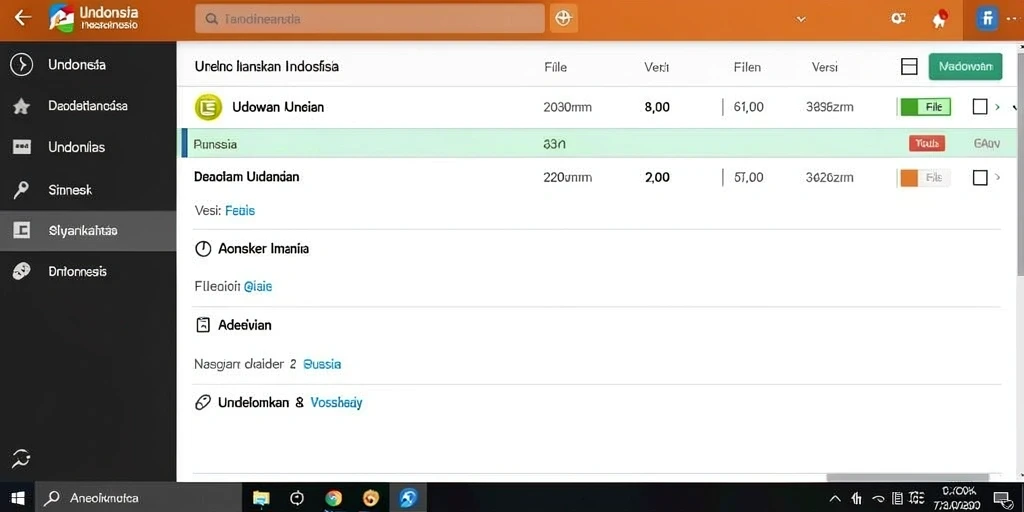Viewport: 1024px width, 512px height.
Task: Click the orange File toggle on Deaolam row
Action: click(925, 177)
